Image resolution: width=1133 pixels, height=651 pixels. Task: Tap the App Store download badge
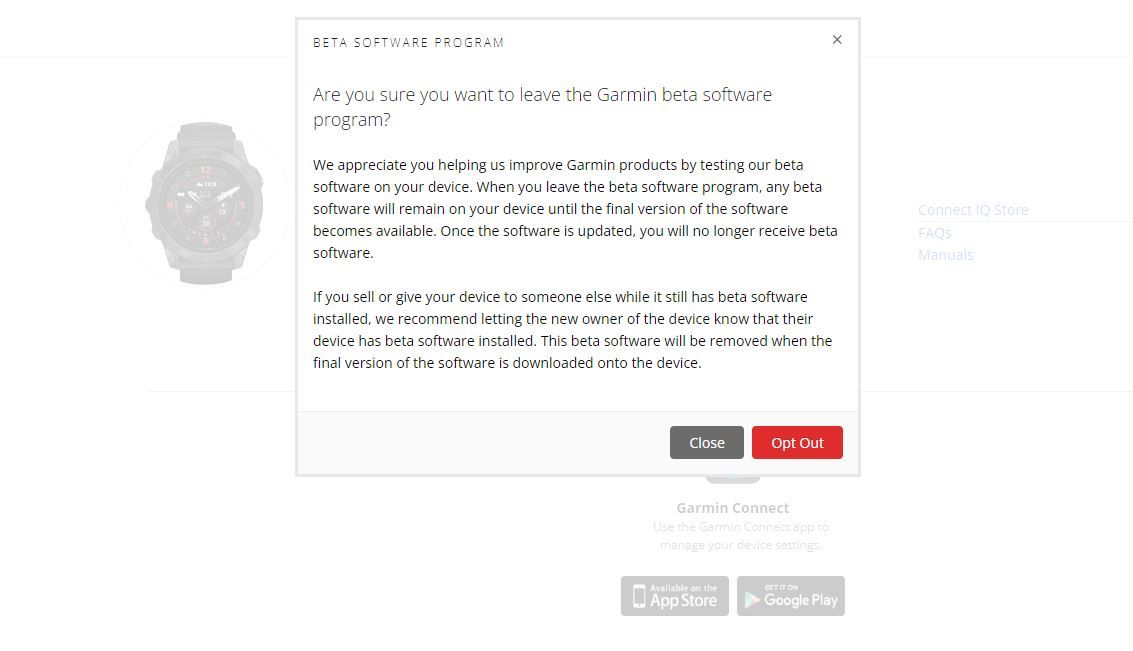[674, 596]
